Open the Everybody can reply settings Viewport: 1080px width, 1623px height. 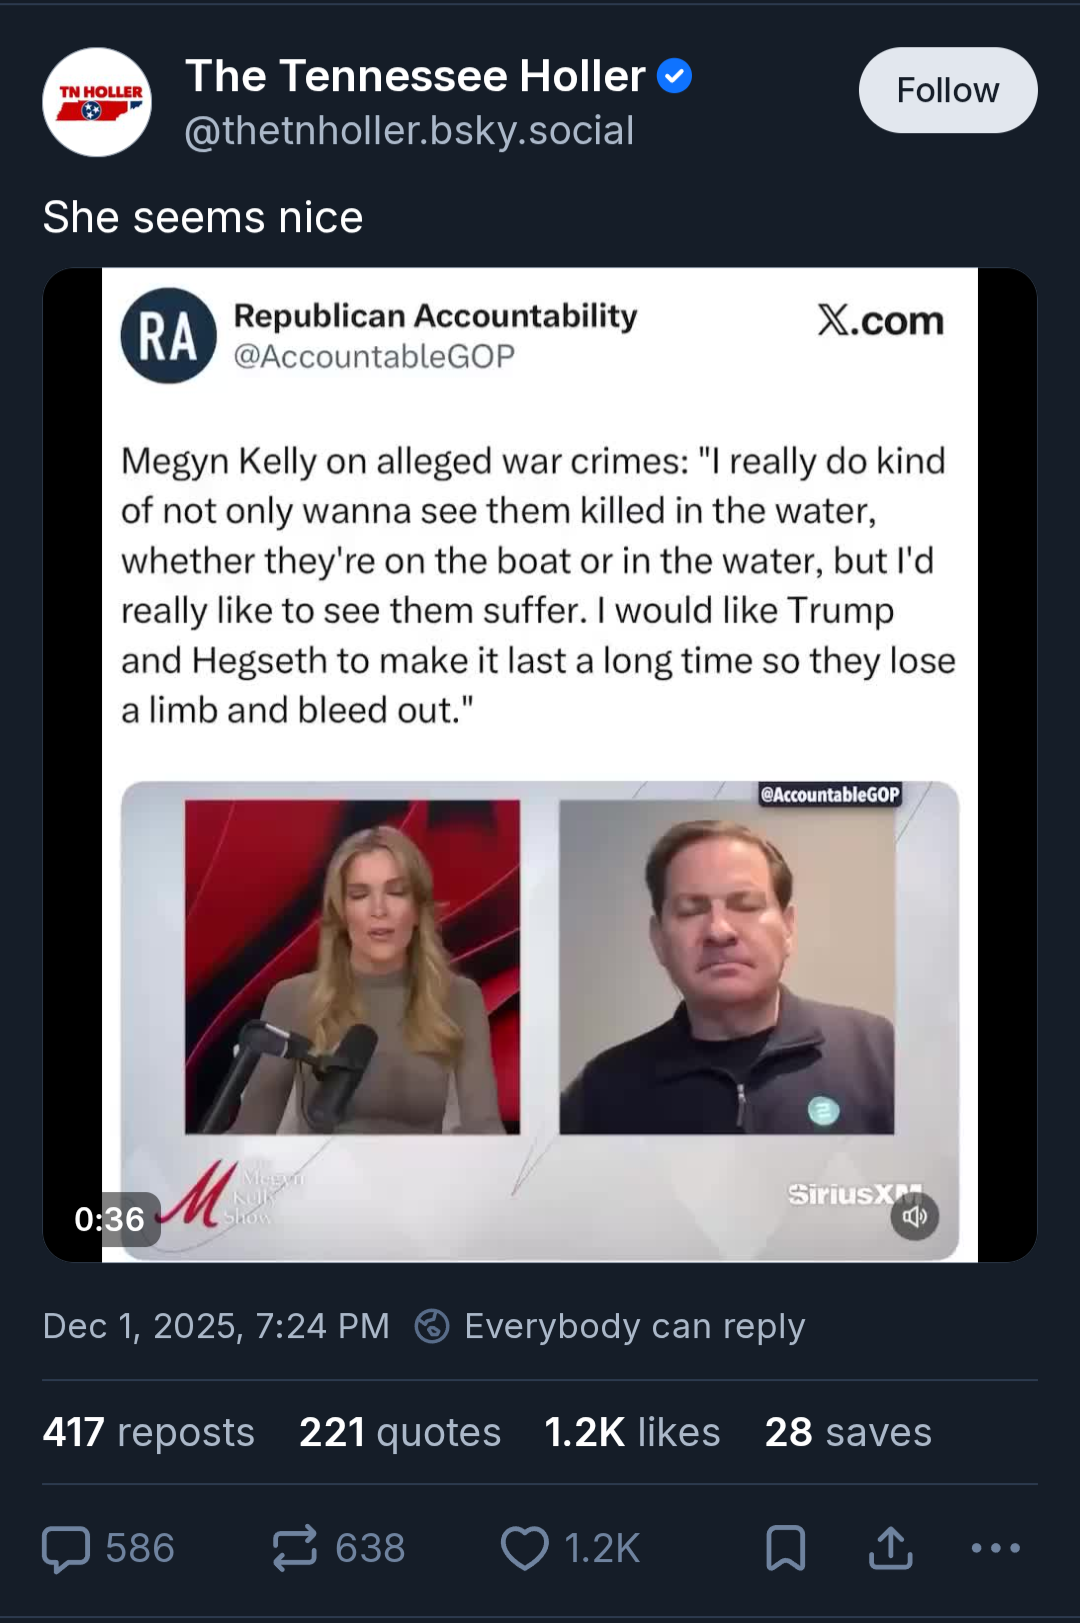pos(610,1326)
